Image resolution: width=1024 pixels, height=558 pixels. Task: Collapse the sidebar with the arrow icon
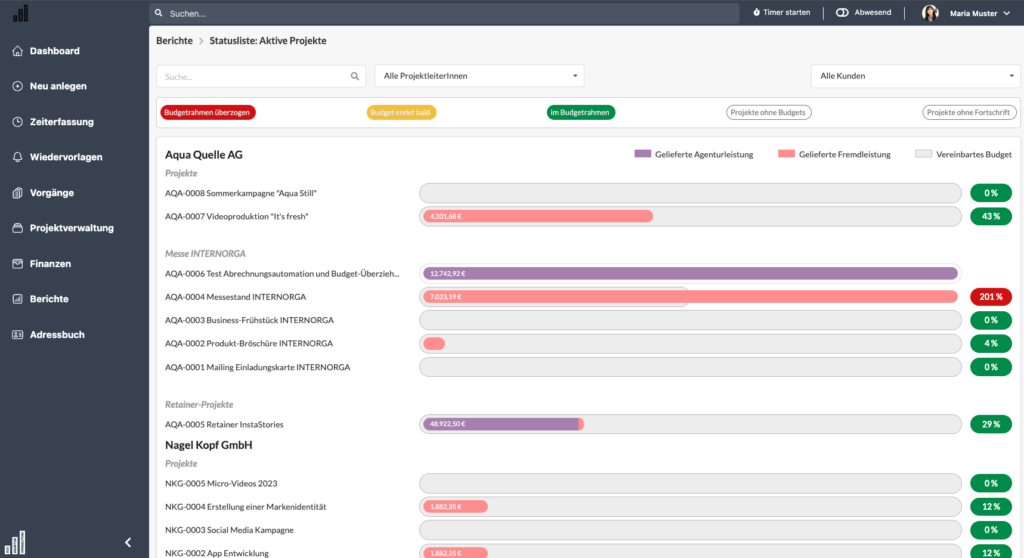(128, 542)
